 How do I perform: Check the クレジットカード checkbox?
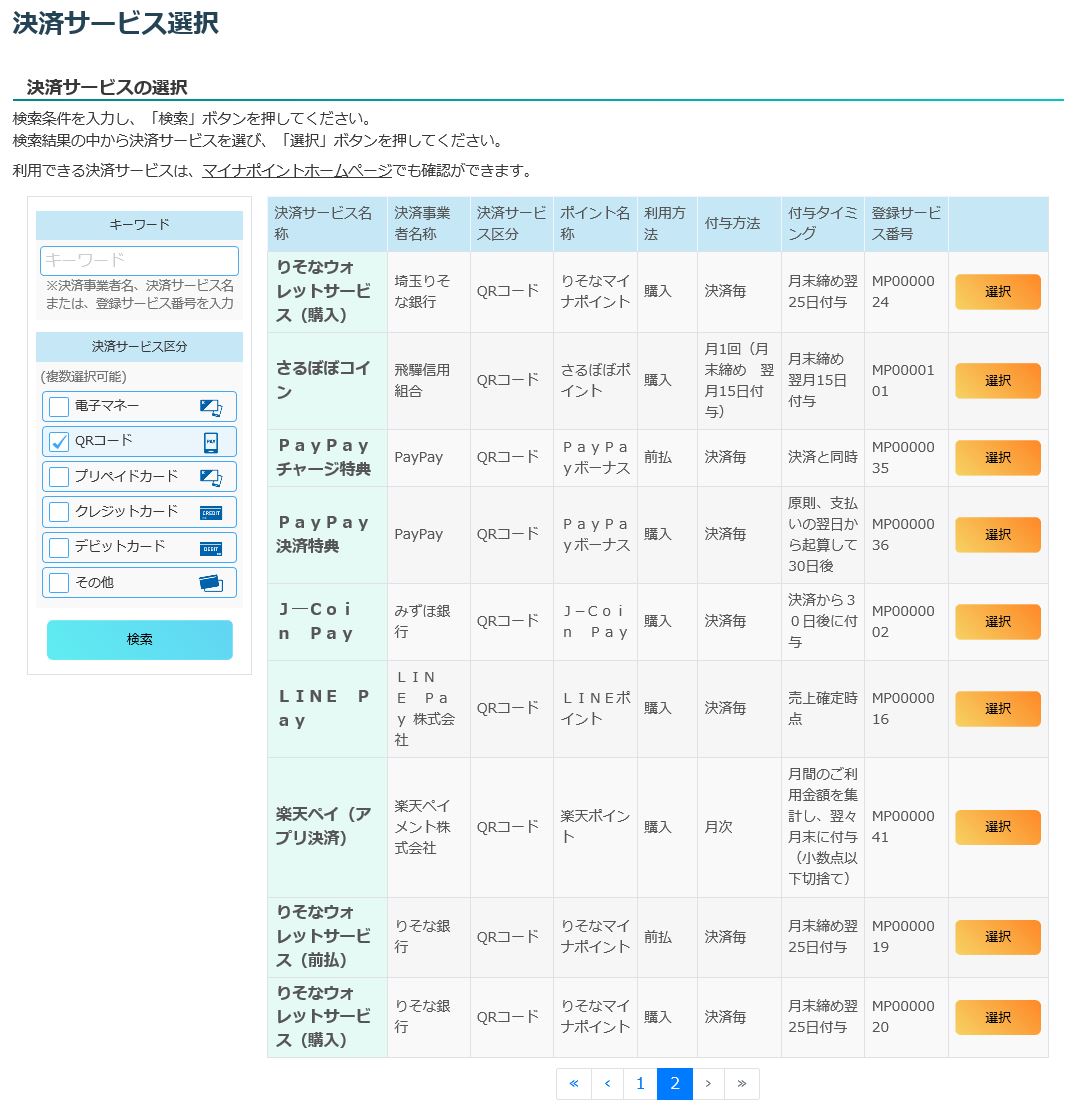[x=59, y=511]
